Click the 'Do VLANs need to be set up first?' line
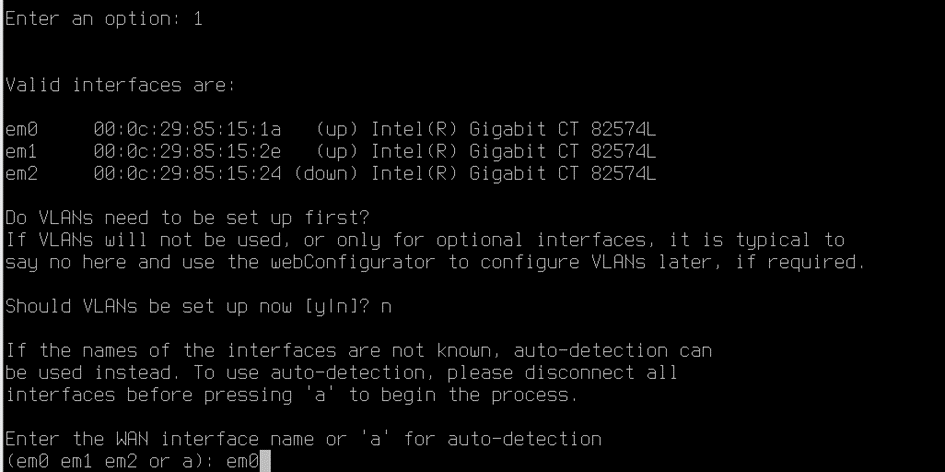 click(187, 218)
